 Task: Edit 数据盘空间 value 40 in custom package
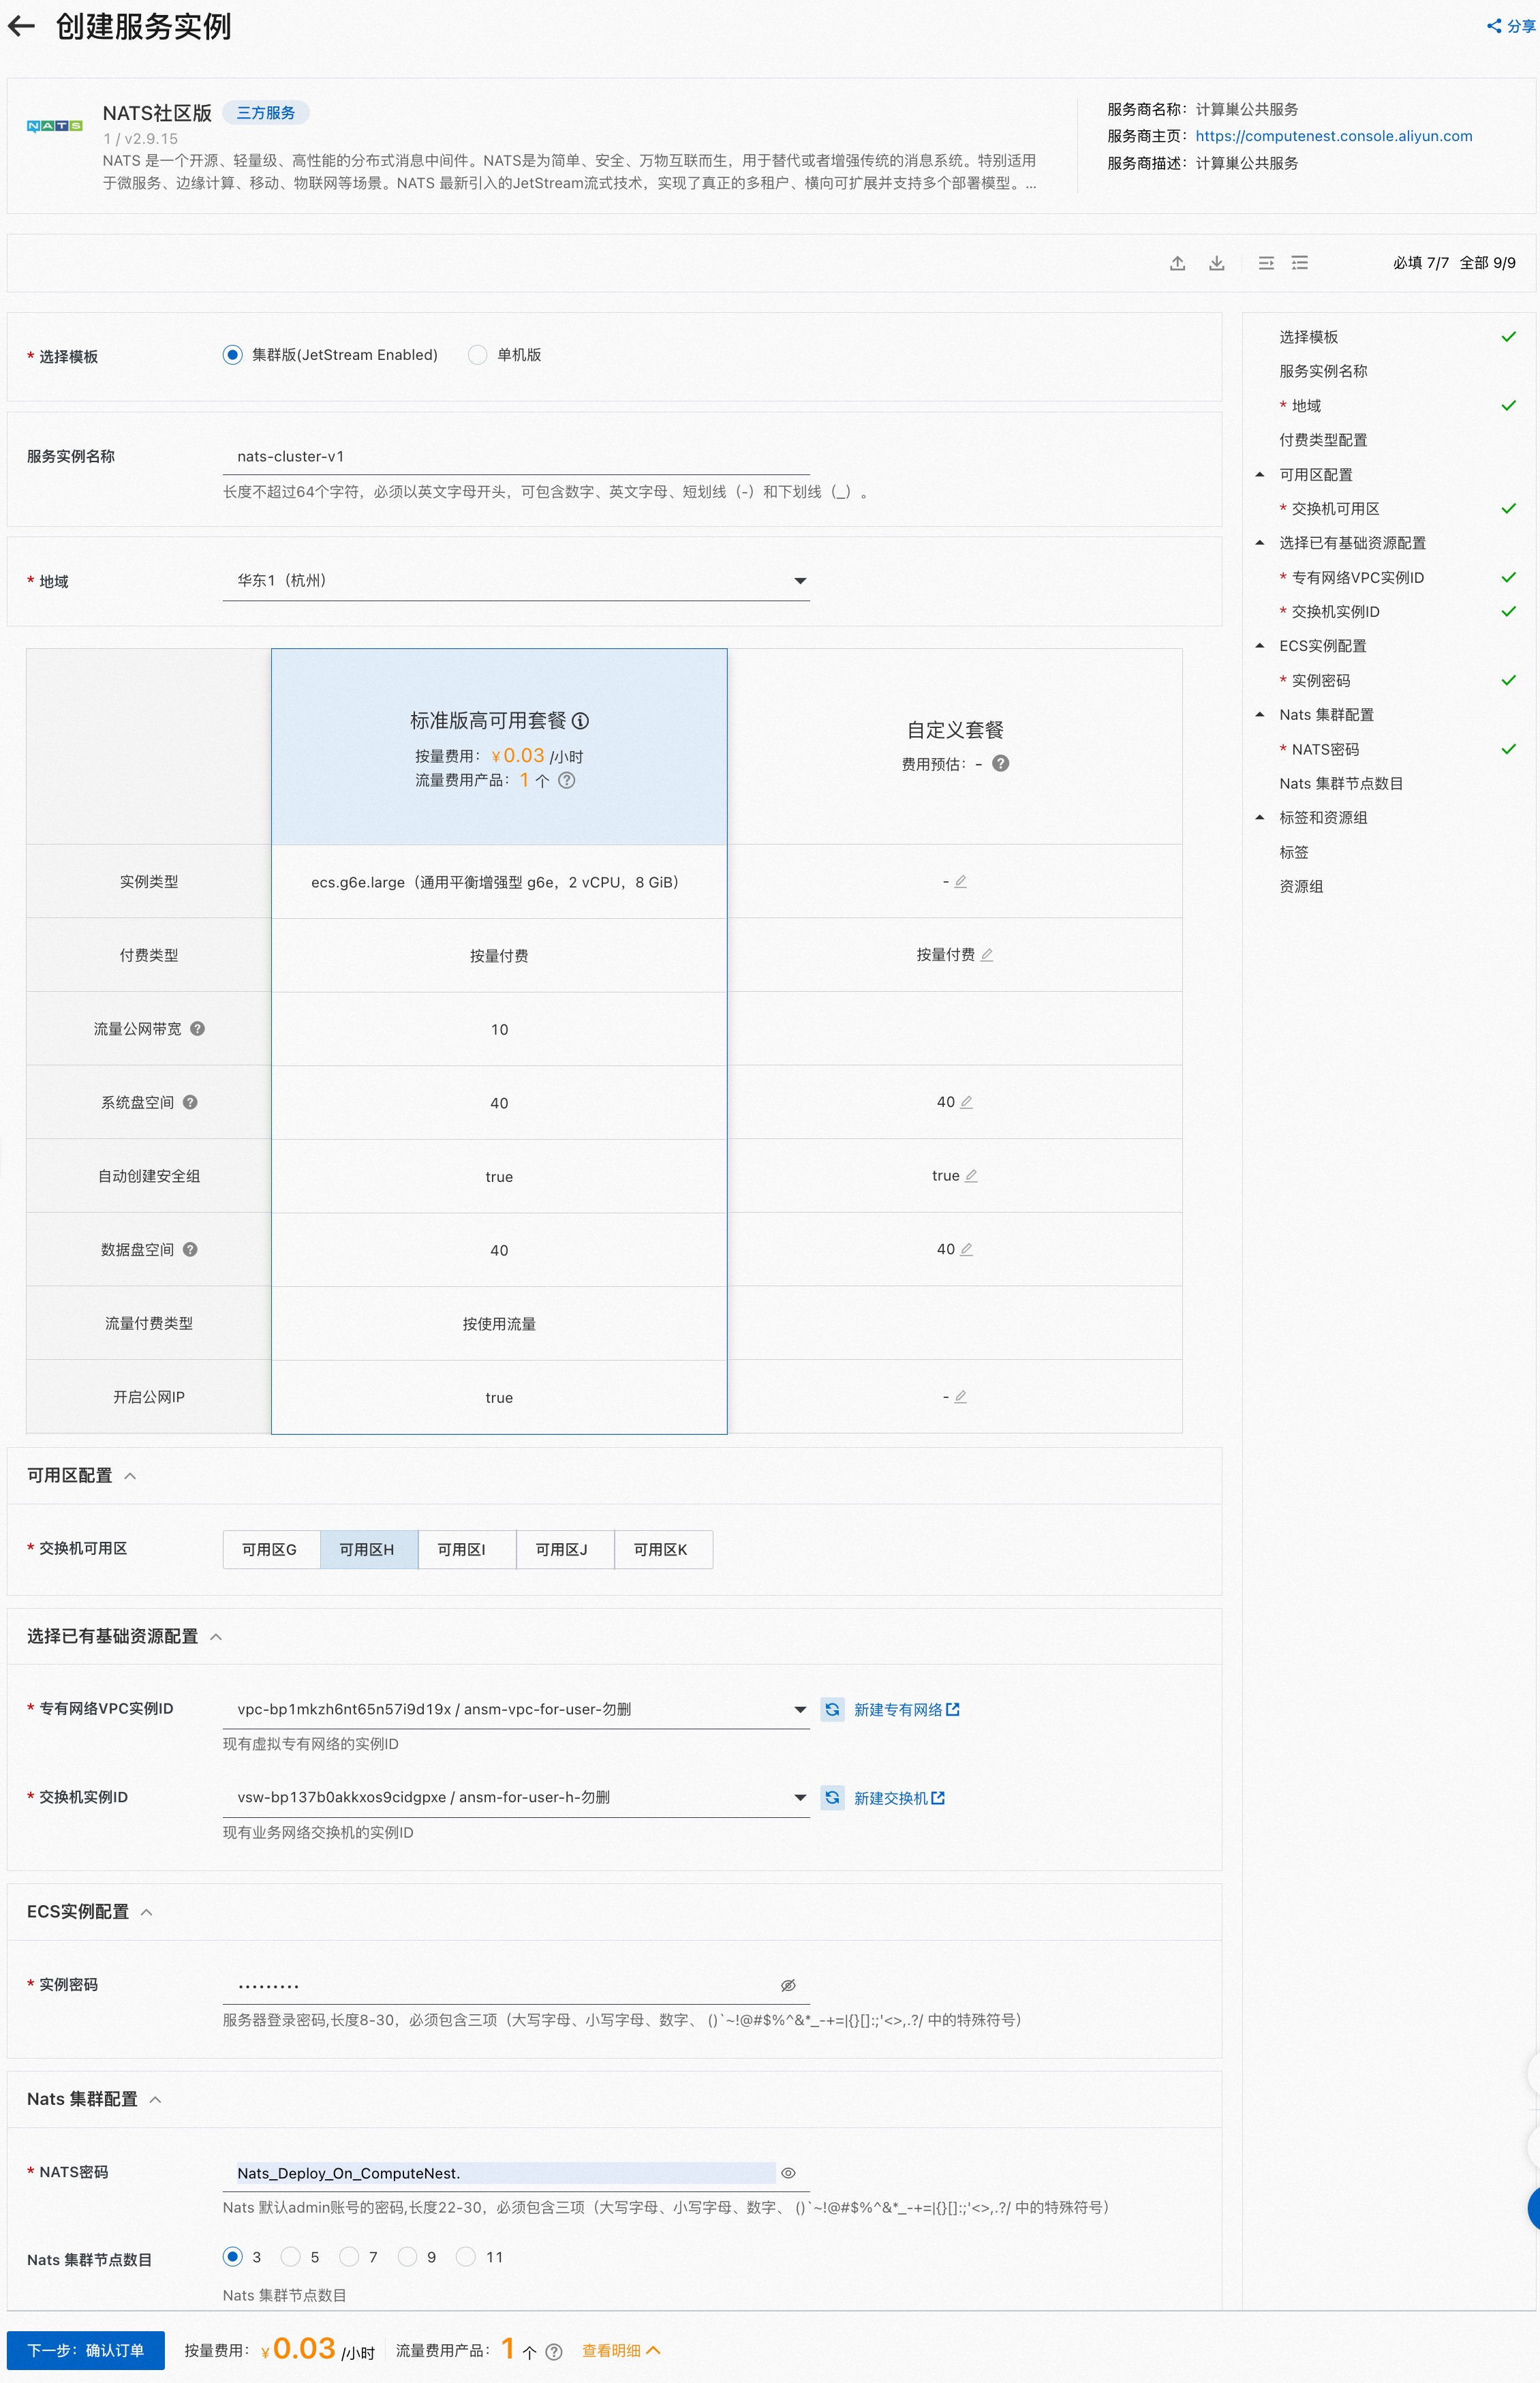point(966,1249)
